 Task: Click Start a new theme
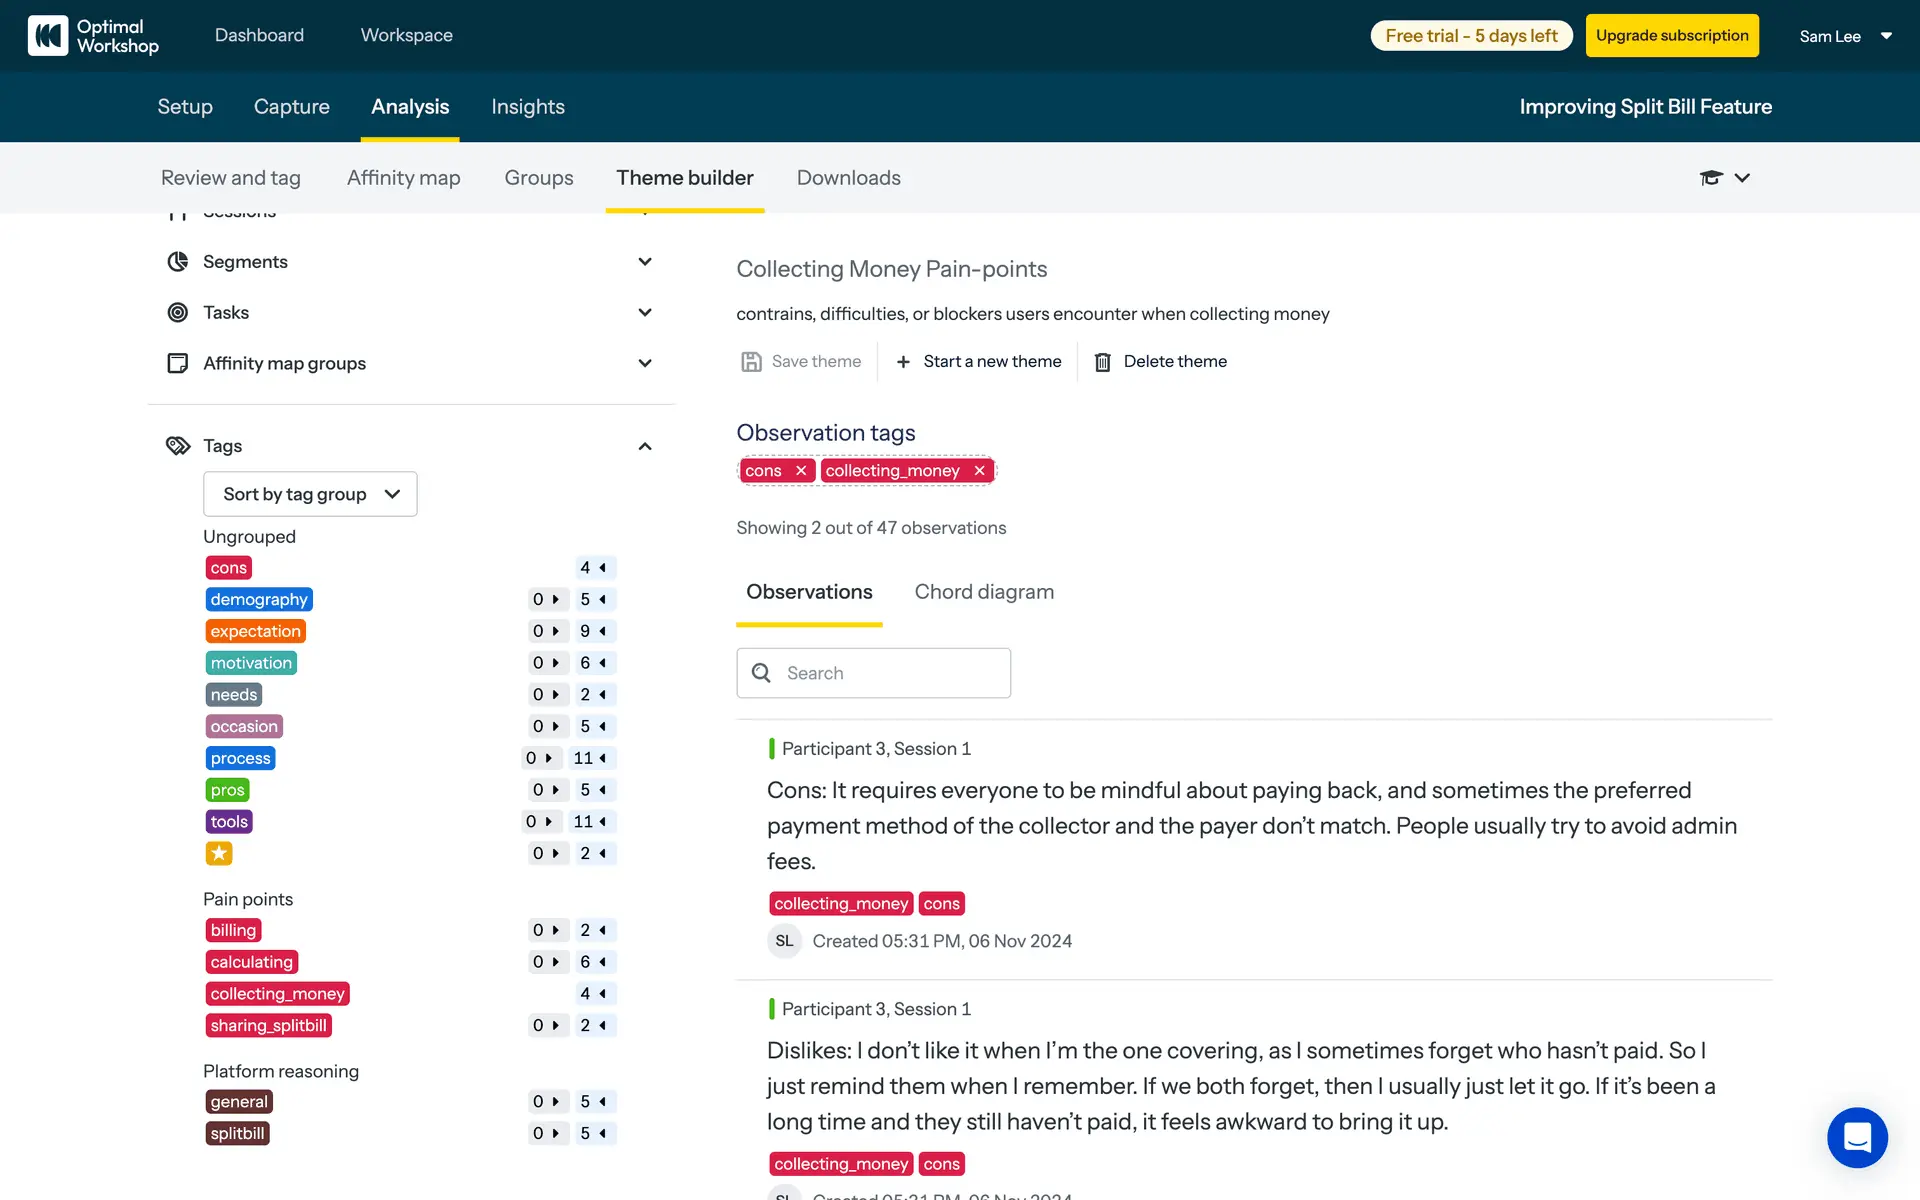[979, 362]
